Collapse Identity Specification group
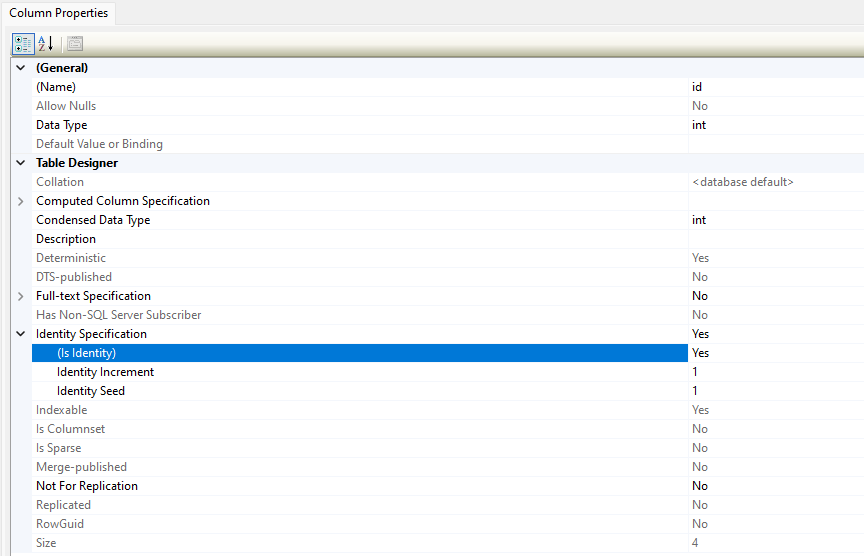The width and height of the screenshot is (864, 556). (21, 334)
